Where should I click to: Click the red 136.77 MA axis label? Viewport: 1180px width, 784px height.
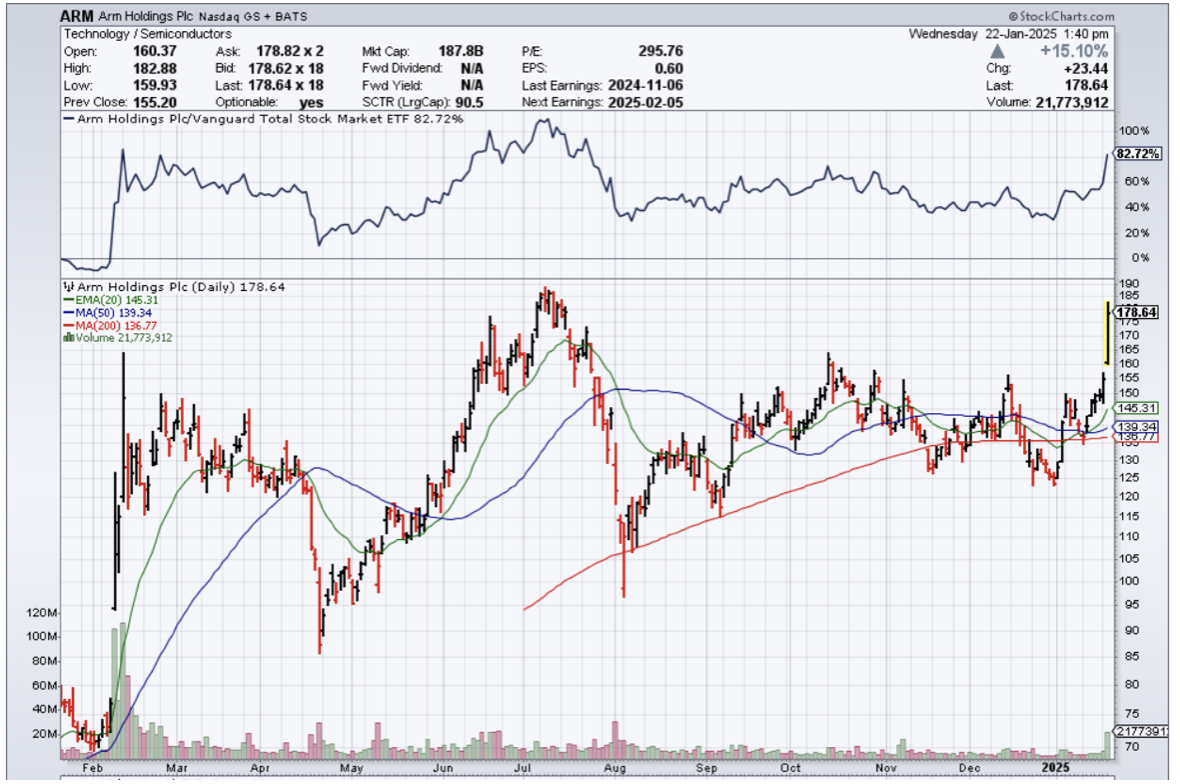(1136, 437)
